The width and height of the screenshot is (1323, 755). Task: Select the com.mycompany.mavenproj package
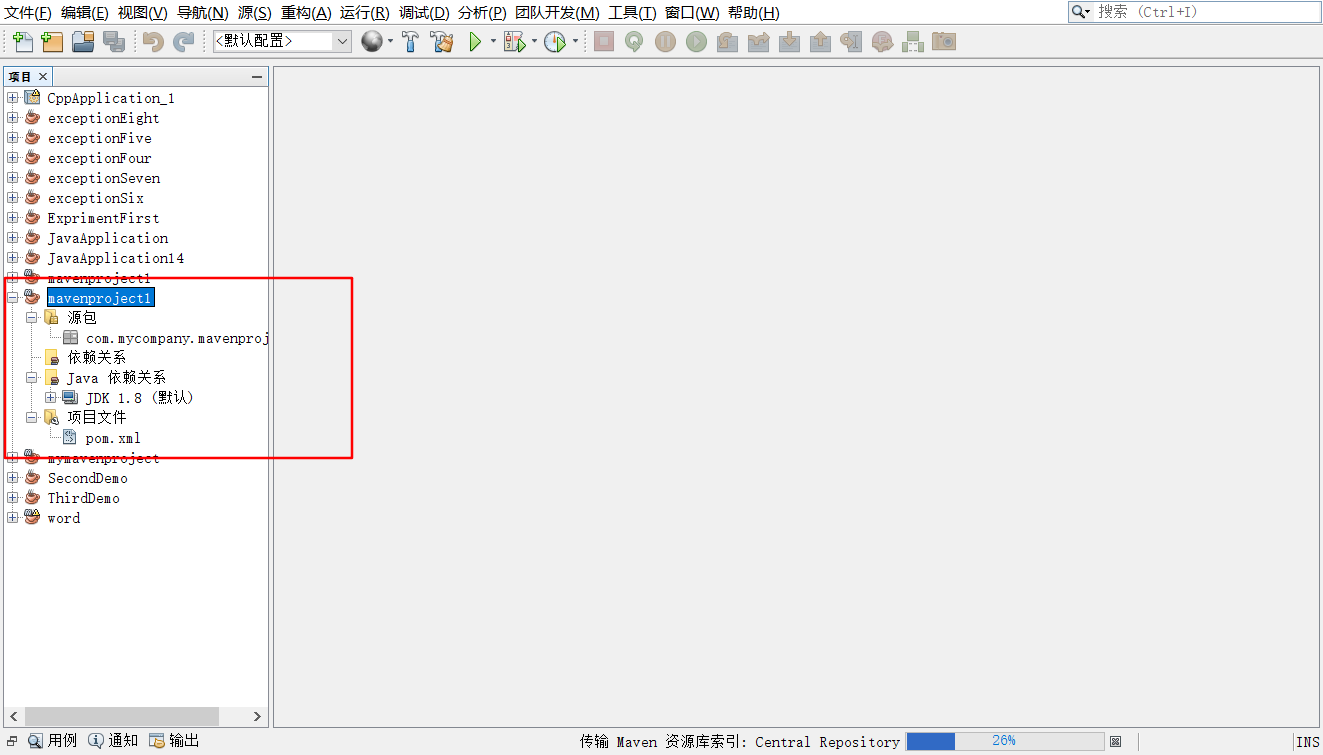[x=178, y=338]
